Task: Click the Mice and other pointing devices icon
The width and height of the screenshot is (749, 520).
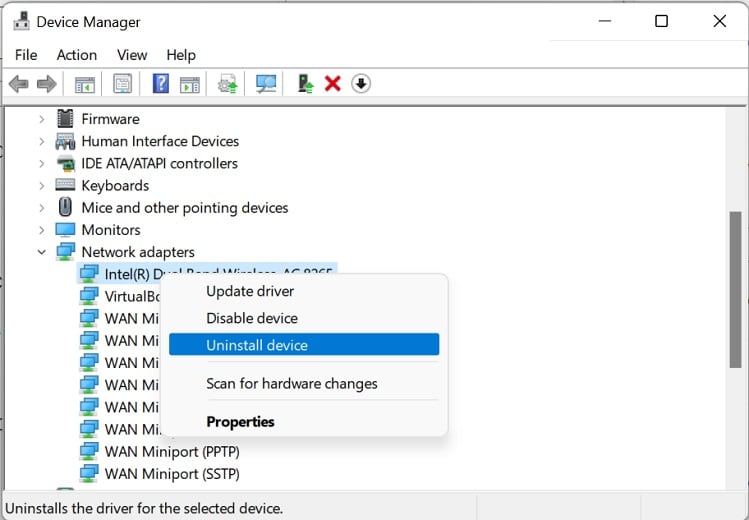Action: [65, 207]
